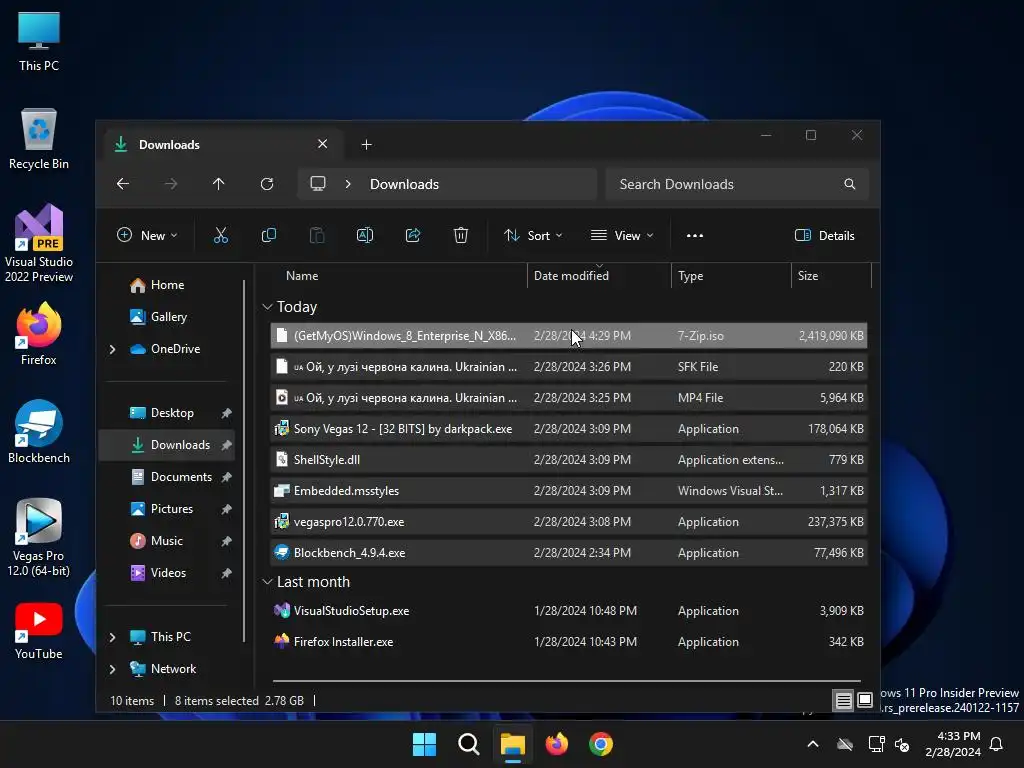Click the Copy icon in toolbar
This screenshot has width=1024, height=768.
click(x=268, y=236)
